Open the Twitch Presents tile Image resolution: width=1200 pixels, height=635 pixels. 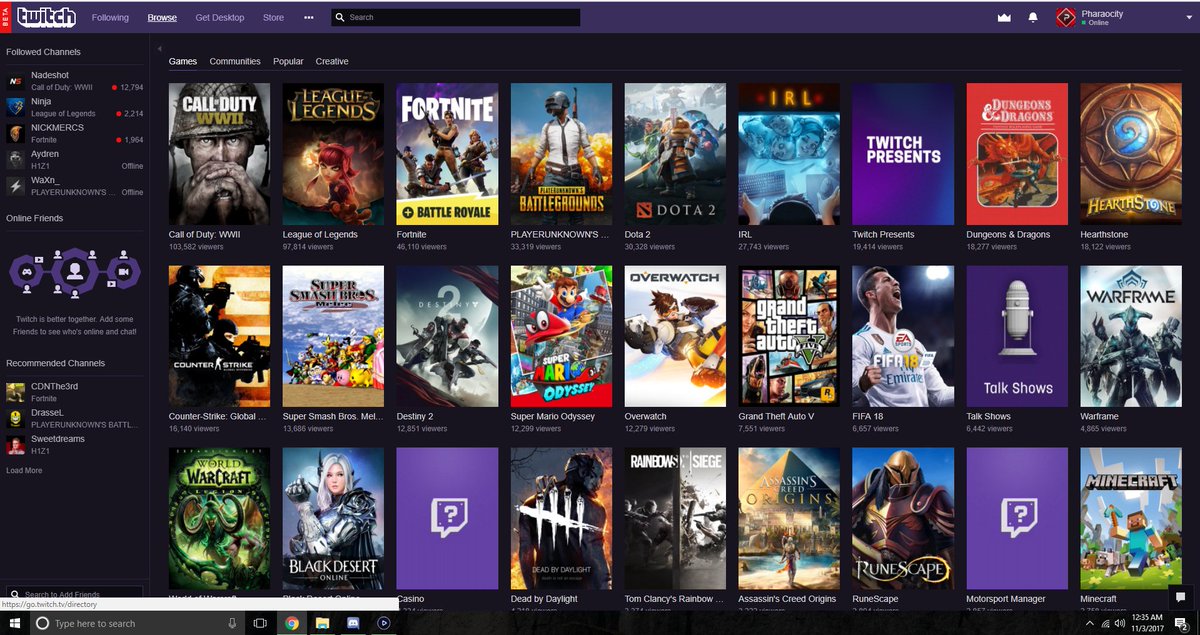(x=903, y=153)
